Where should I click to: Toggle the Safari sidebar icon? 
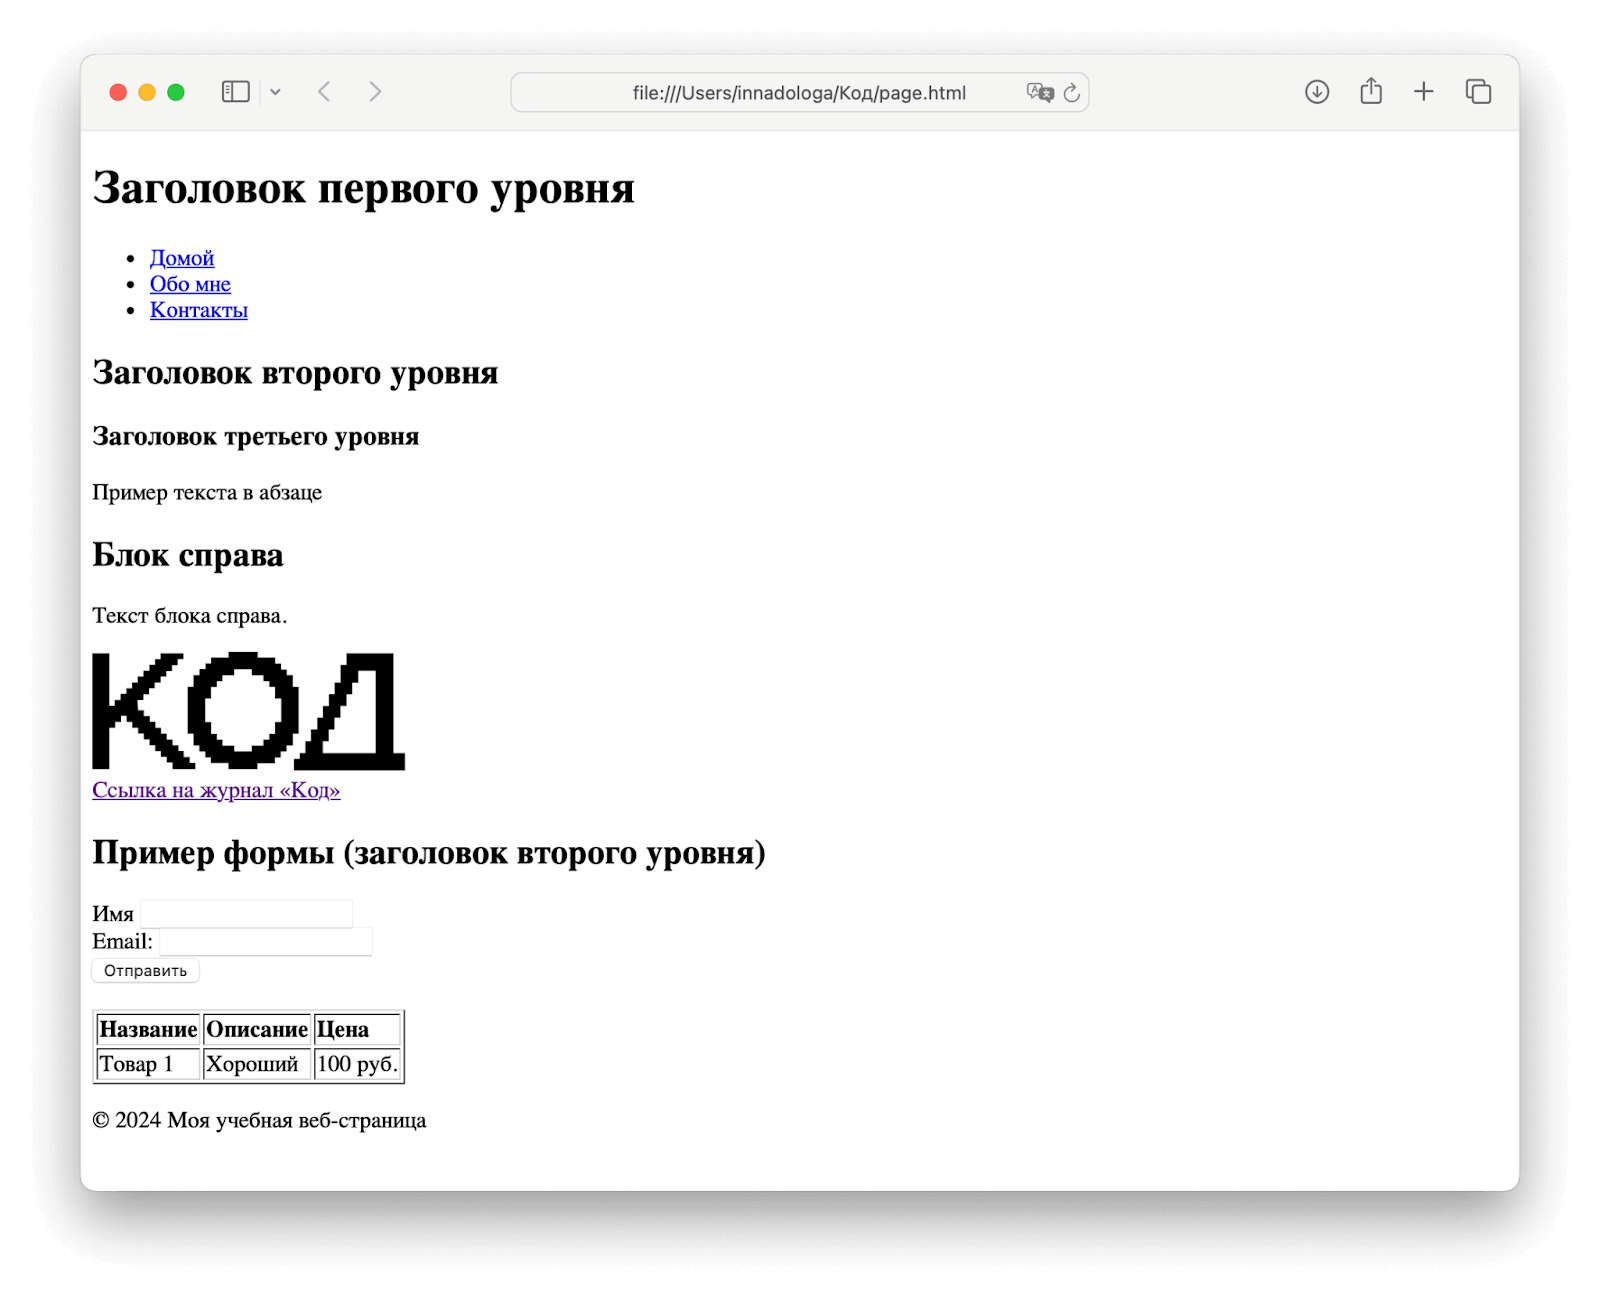(x=235, y=92)
